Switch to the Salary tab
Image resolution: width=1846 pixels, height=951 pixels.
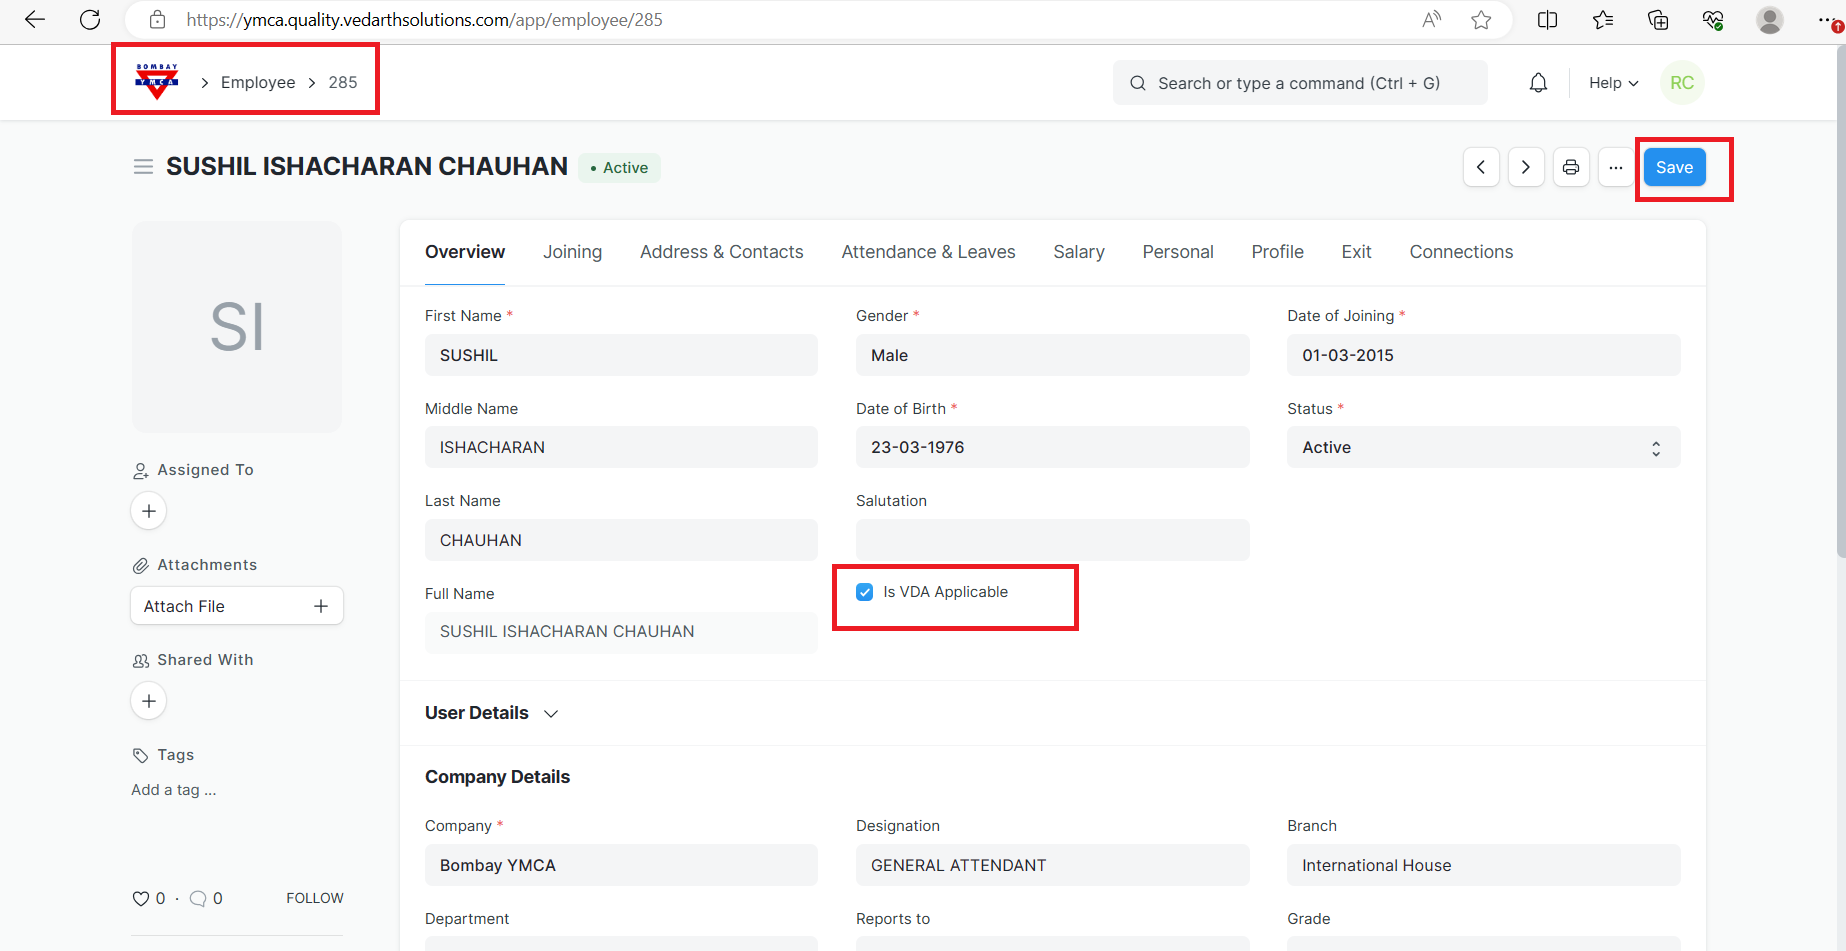1078,252
